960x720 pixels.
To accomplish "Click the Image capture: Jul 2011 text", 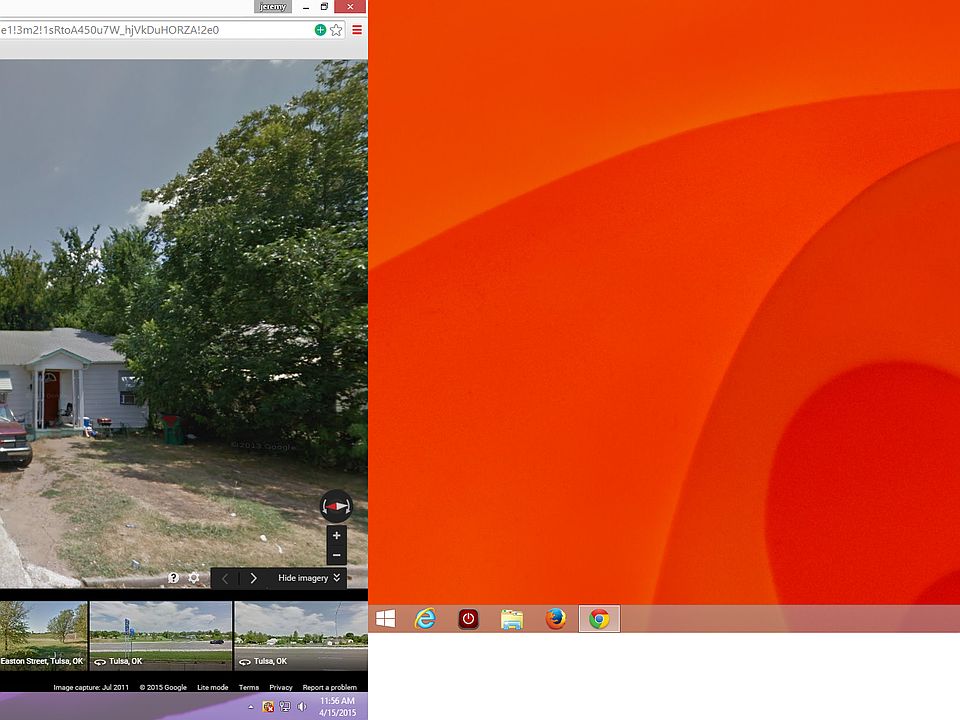I will point(91,688).
